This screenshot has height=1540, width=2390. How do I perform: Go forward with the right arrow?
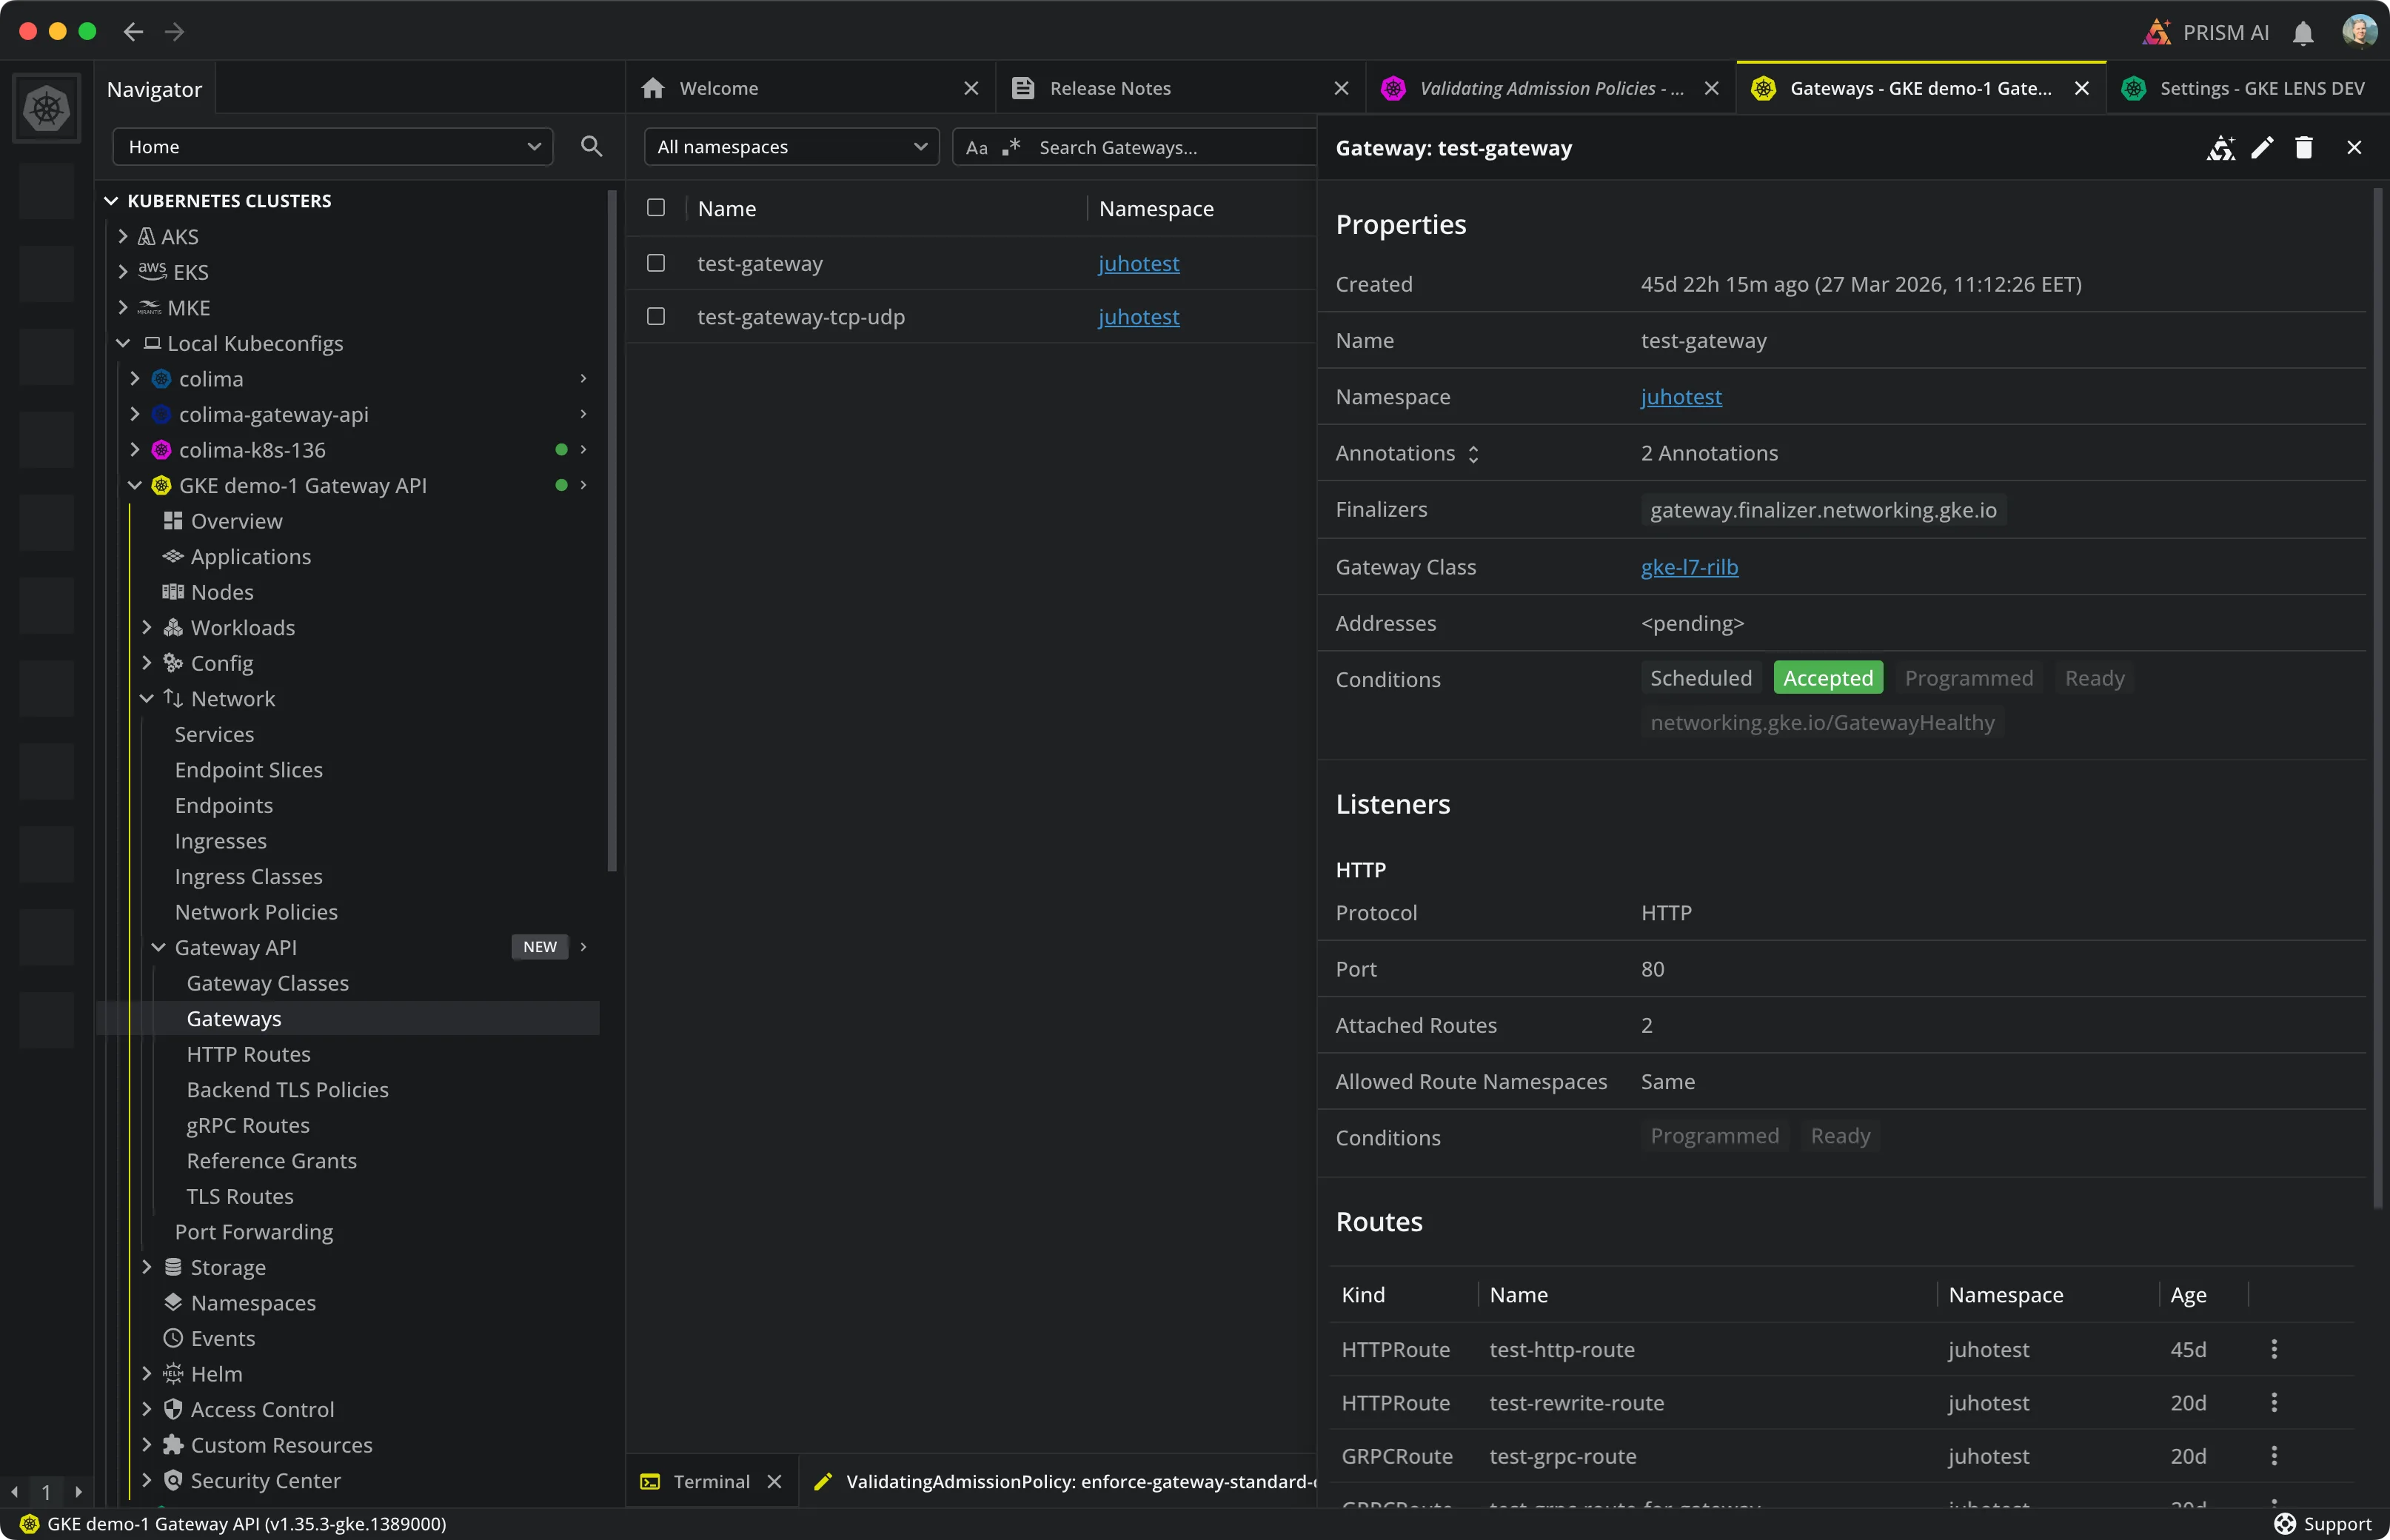click(175, 32)
